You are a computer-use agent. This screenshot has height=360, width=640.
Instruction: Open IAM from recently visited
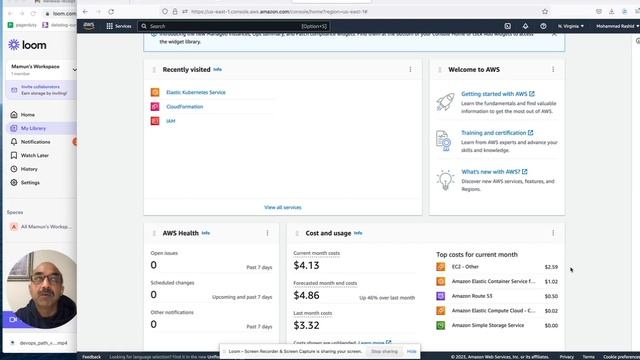[x=171, y=121]
